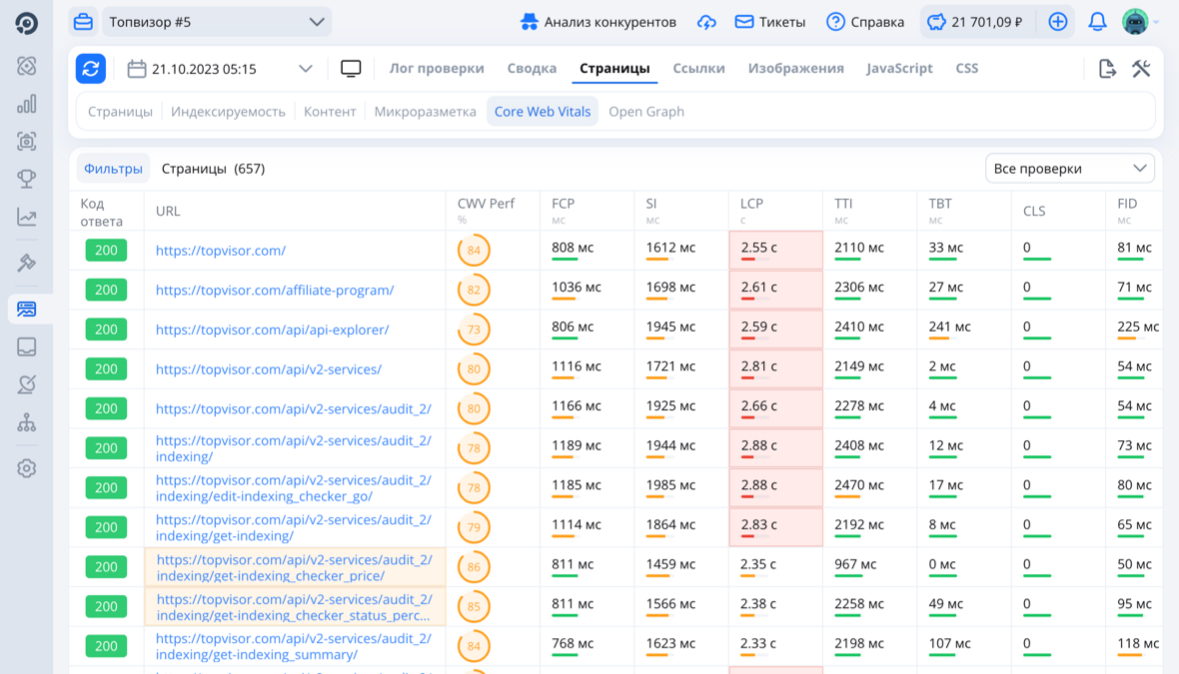Select the Индексируемость sub-tab
This screenshot has width=1179, height=674.
[228, 112]
